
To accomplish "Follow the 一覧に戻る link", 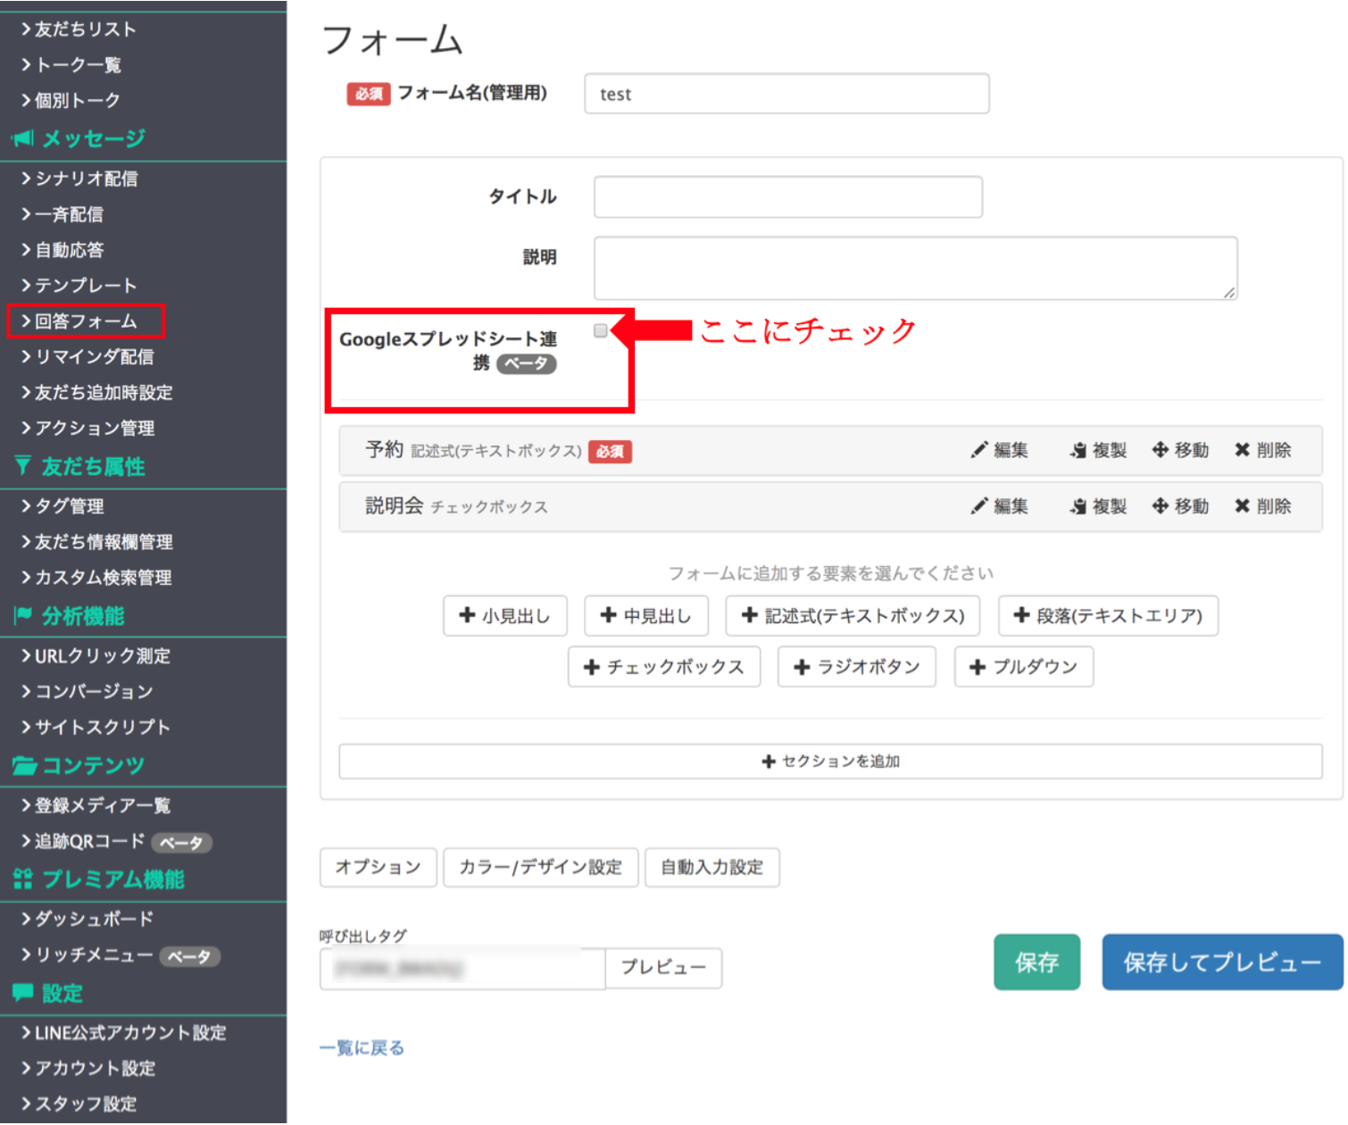I will point(362,1048).
